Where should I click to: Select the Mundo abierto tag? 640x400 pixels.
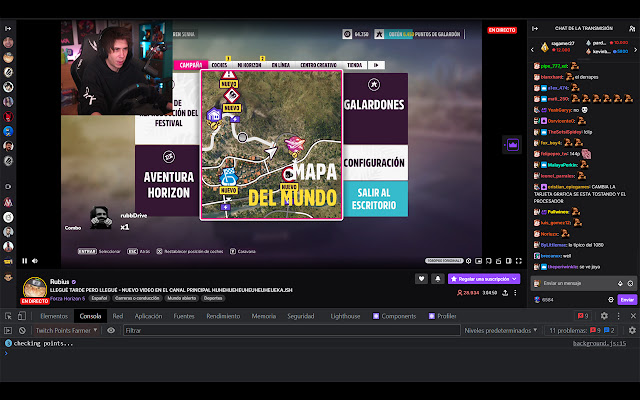[182, 298]
